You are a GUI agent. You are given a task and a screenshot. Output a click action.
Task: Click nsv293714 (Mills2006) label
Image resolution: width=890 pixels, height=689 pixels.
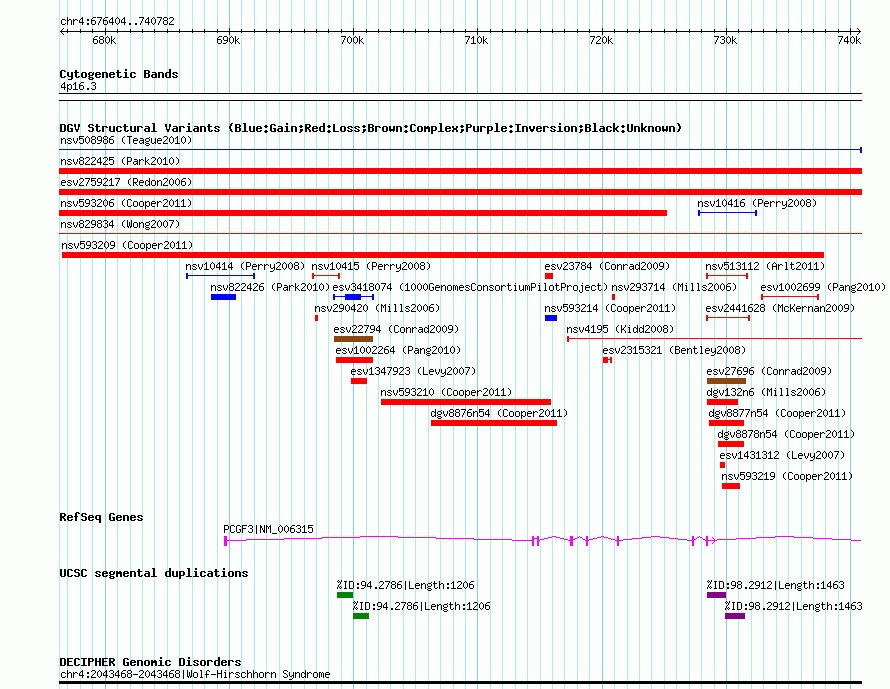[674, 287]
